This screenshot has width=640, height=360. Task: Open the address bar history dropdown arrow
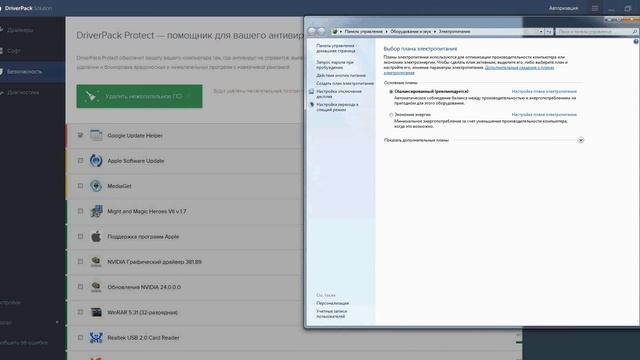point(541,31)
